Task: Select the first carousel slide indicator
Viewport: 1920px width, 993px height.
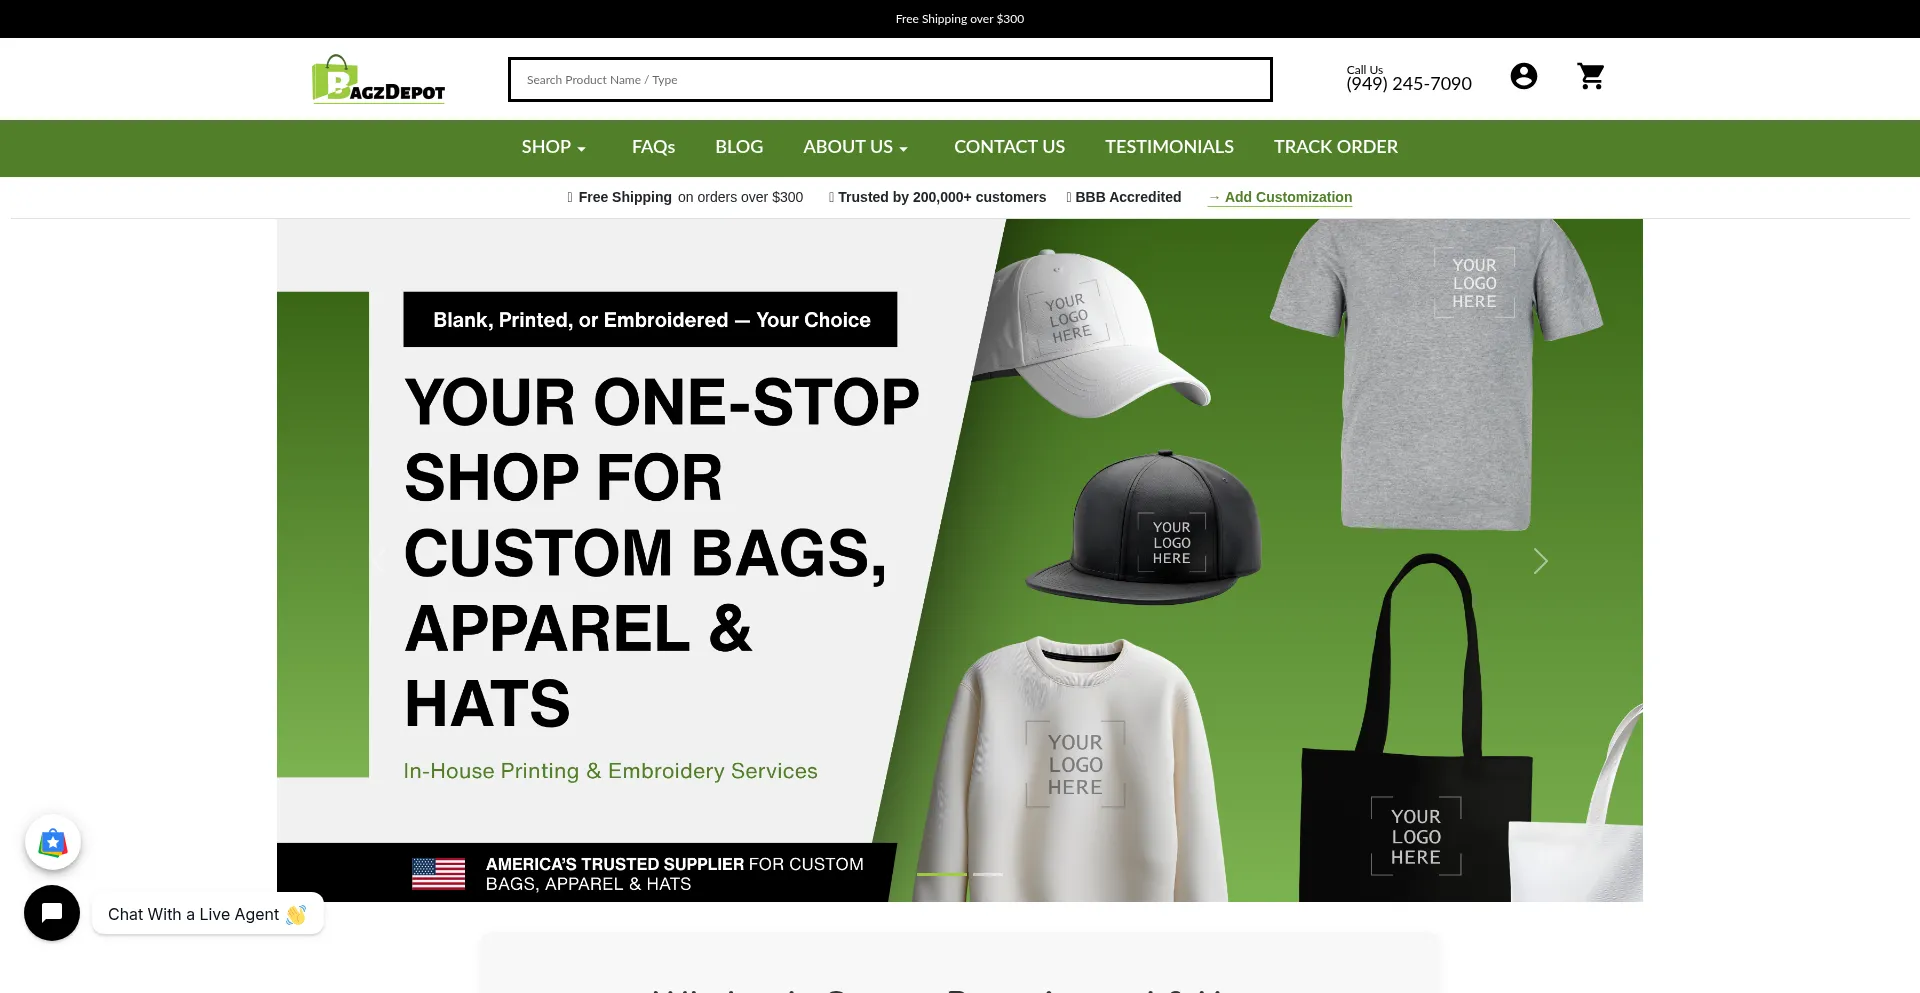Action: 942,874
